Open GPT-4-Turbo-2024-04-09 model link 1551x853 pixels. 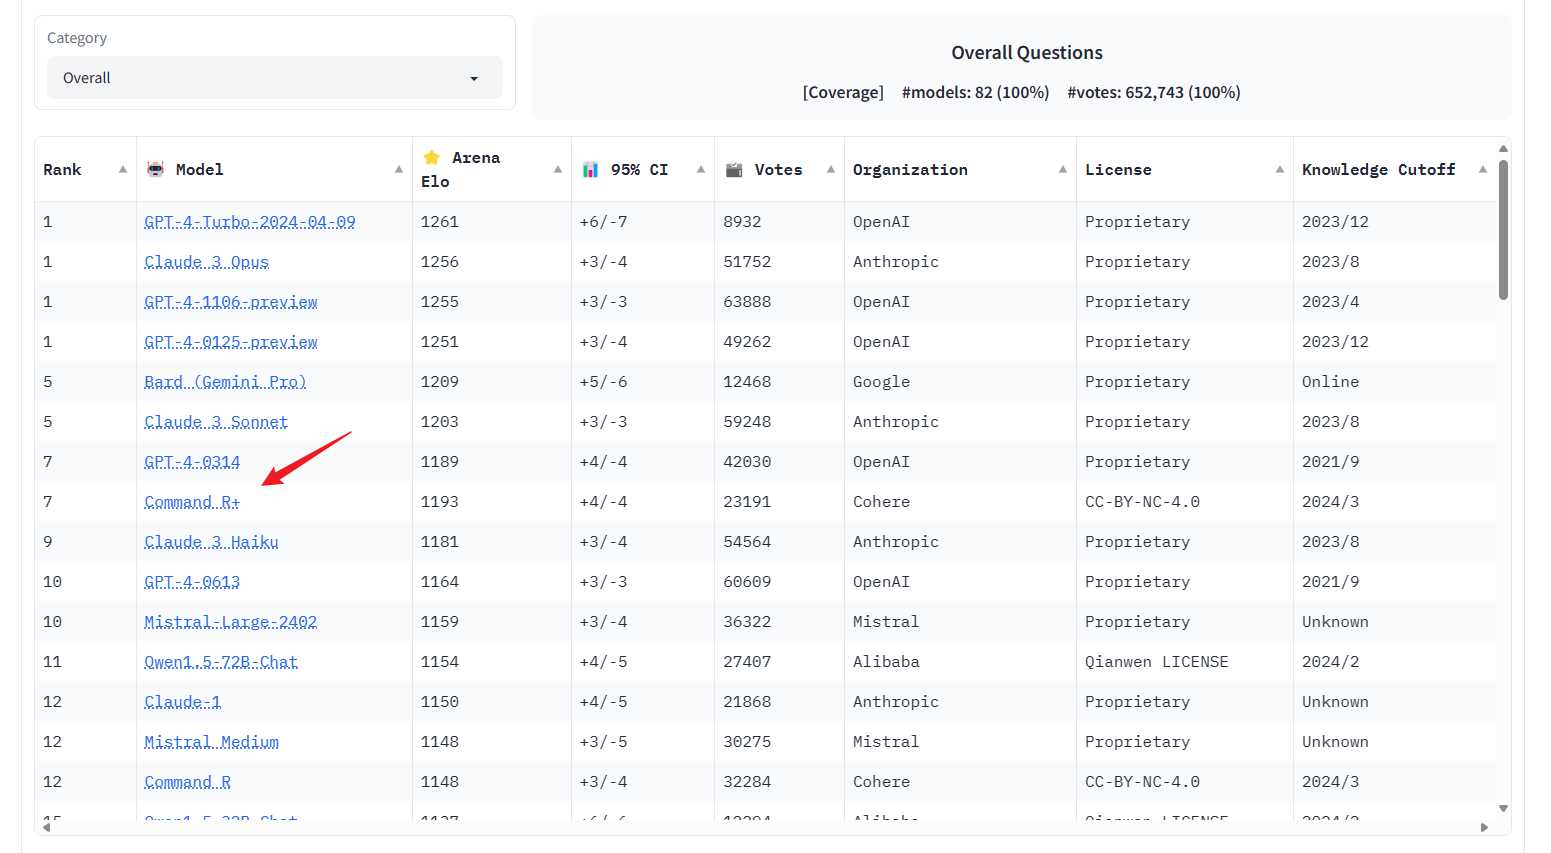click(250, 222)
